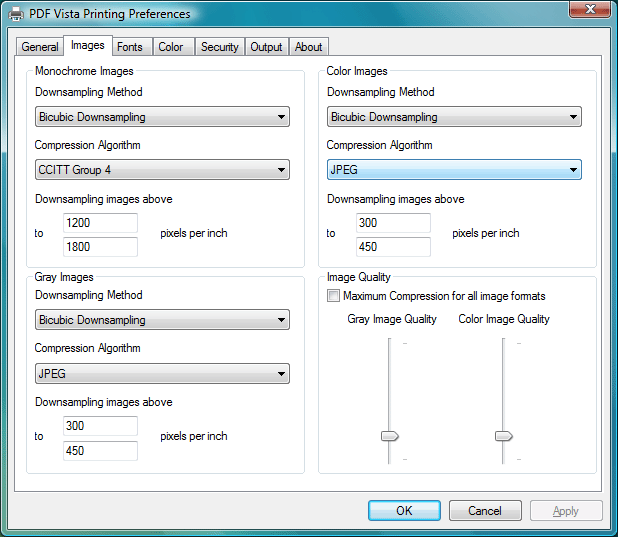
Task: Click the Cancel button
Action: pyautogui.click(x=485, y=511)
